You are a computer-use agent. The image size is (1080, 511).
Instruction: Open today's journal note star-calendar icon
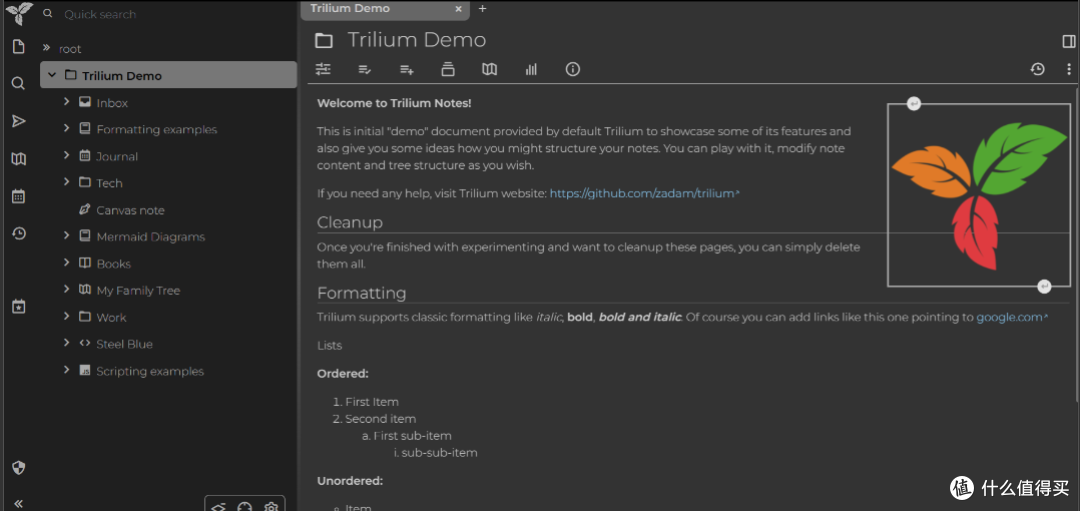coord(19,306)
